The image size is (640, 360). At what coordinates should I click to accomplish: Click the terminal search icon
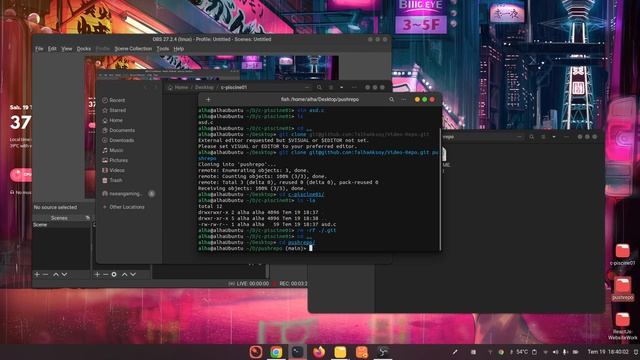(x=391, y=100)
